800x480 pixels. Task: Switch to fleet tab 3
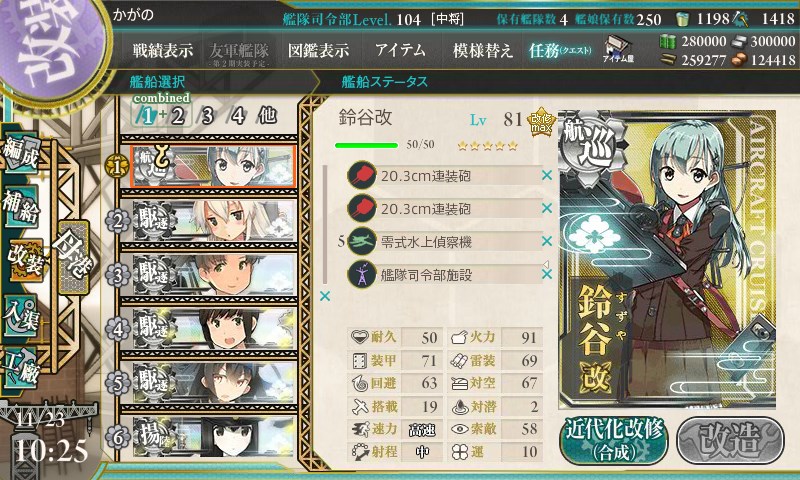[207, 116]
